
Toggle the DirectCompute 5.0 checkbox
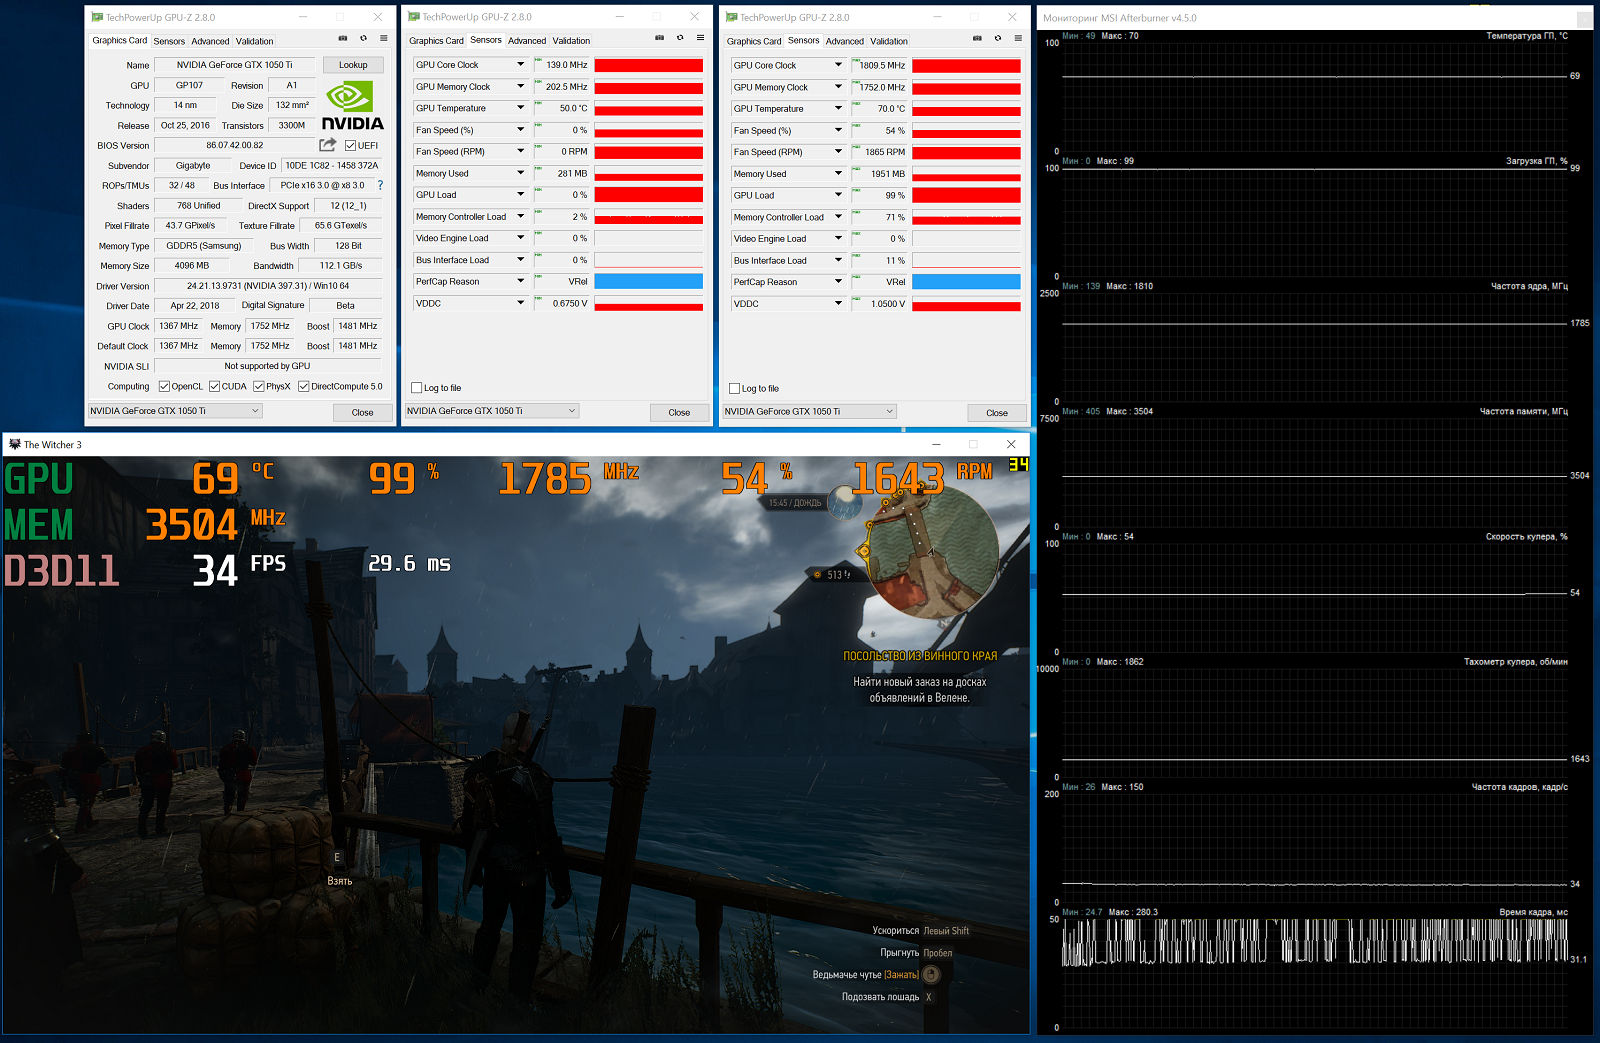point(303,386)
